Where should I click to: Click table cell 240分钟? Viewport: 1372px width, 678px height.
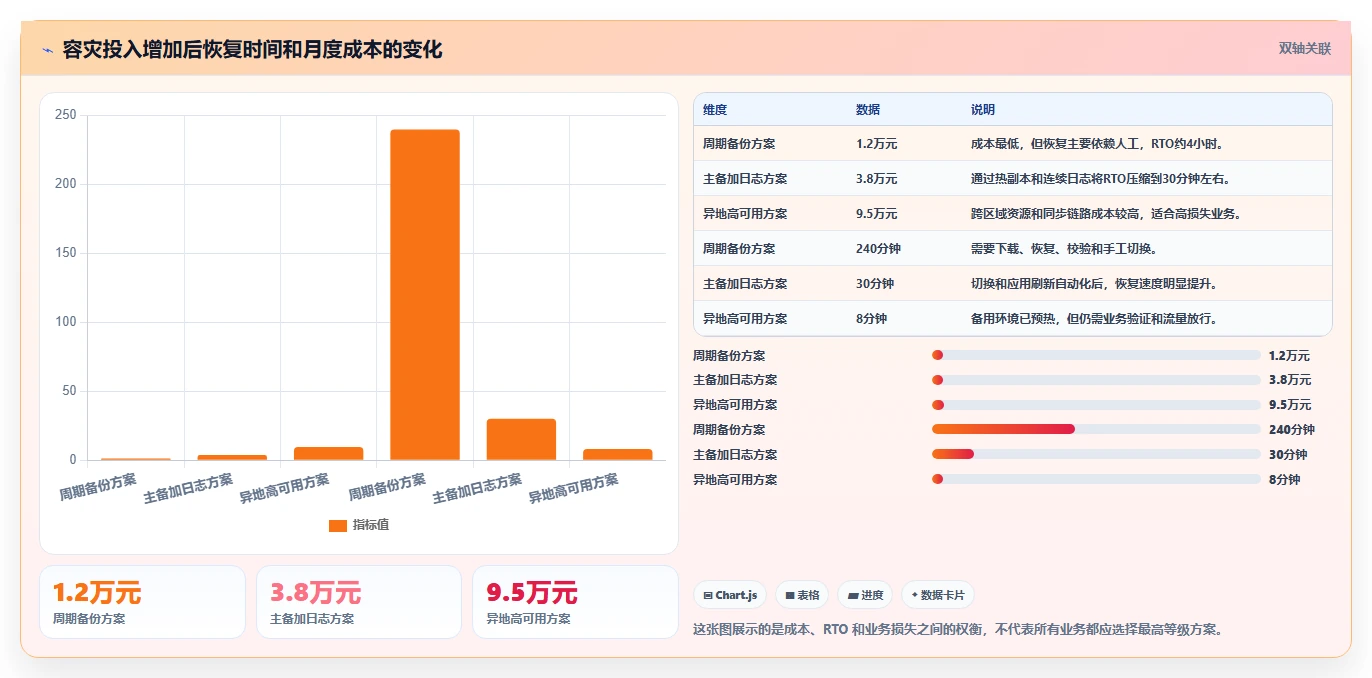(x=879, y=249)
